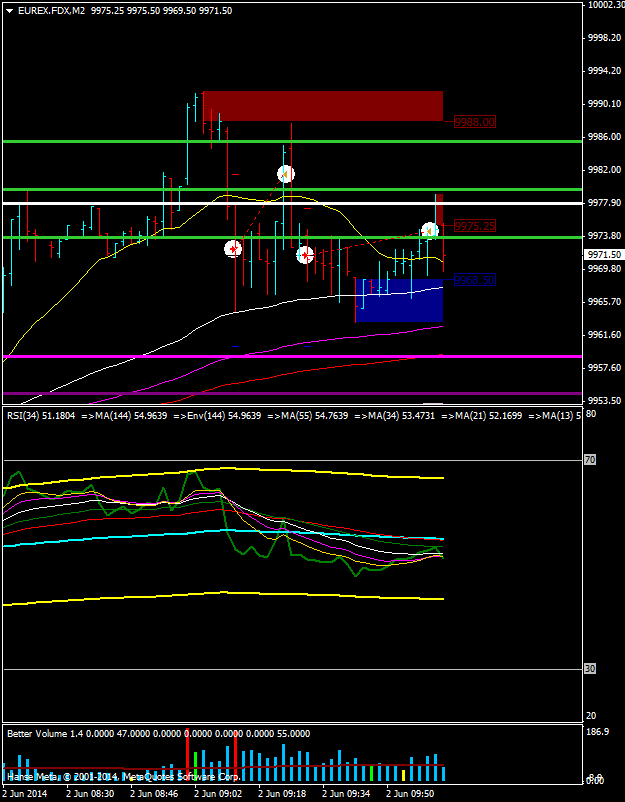Click current price 9971.50 on price axis

coord(602,255)
